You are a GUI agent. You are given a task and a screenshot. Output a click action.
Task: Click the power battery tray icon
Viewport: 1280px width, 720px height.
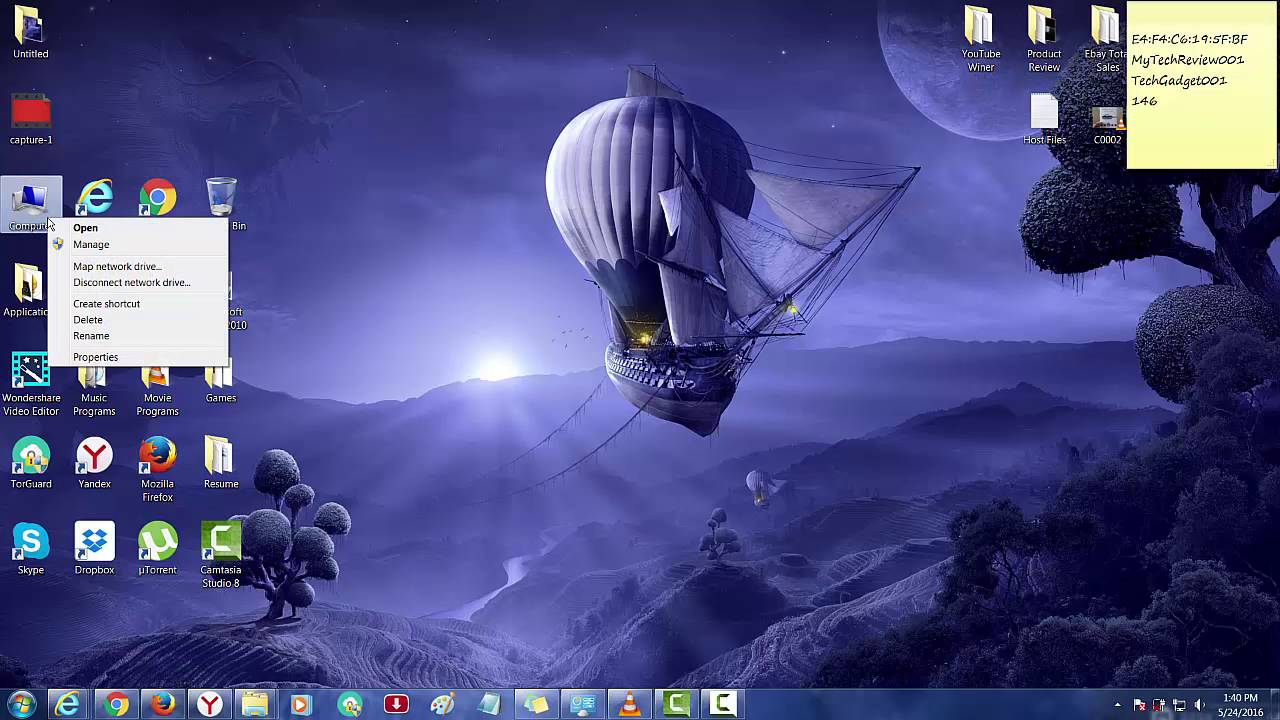coord(1159,705)
